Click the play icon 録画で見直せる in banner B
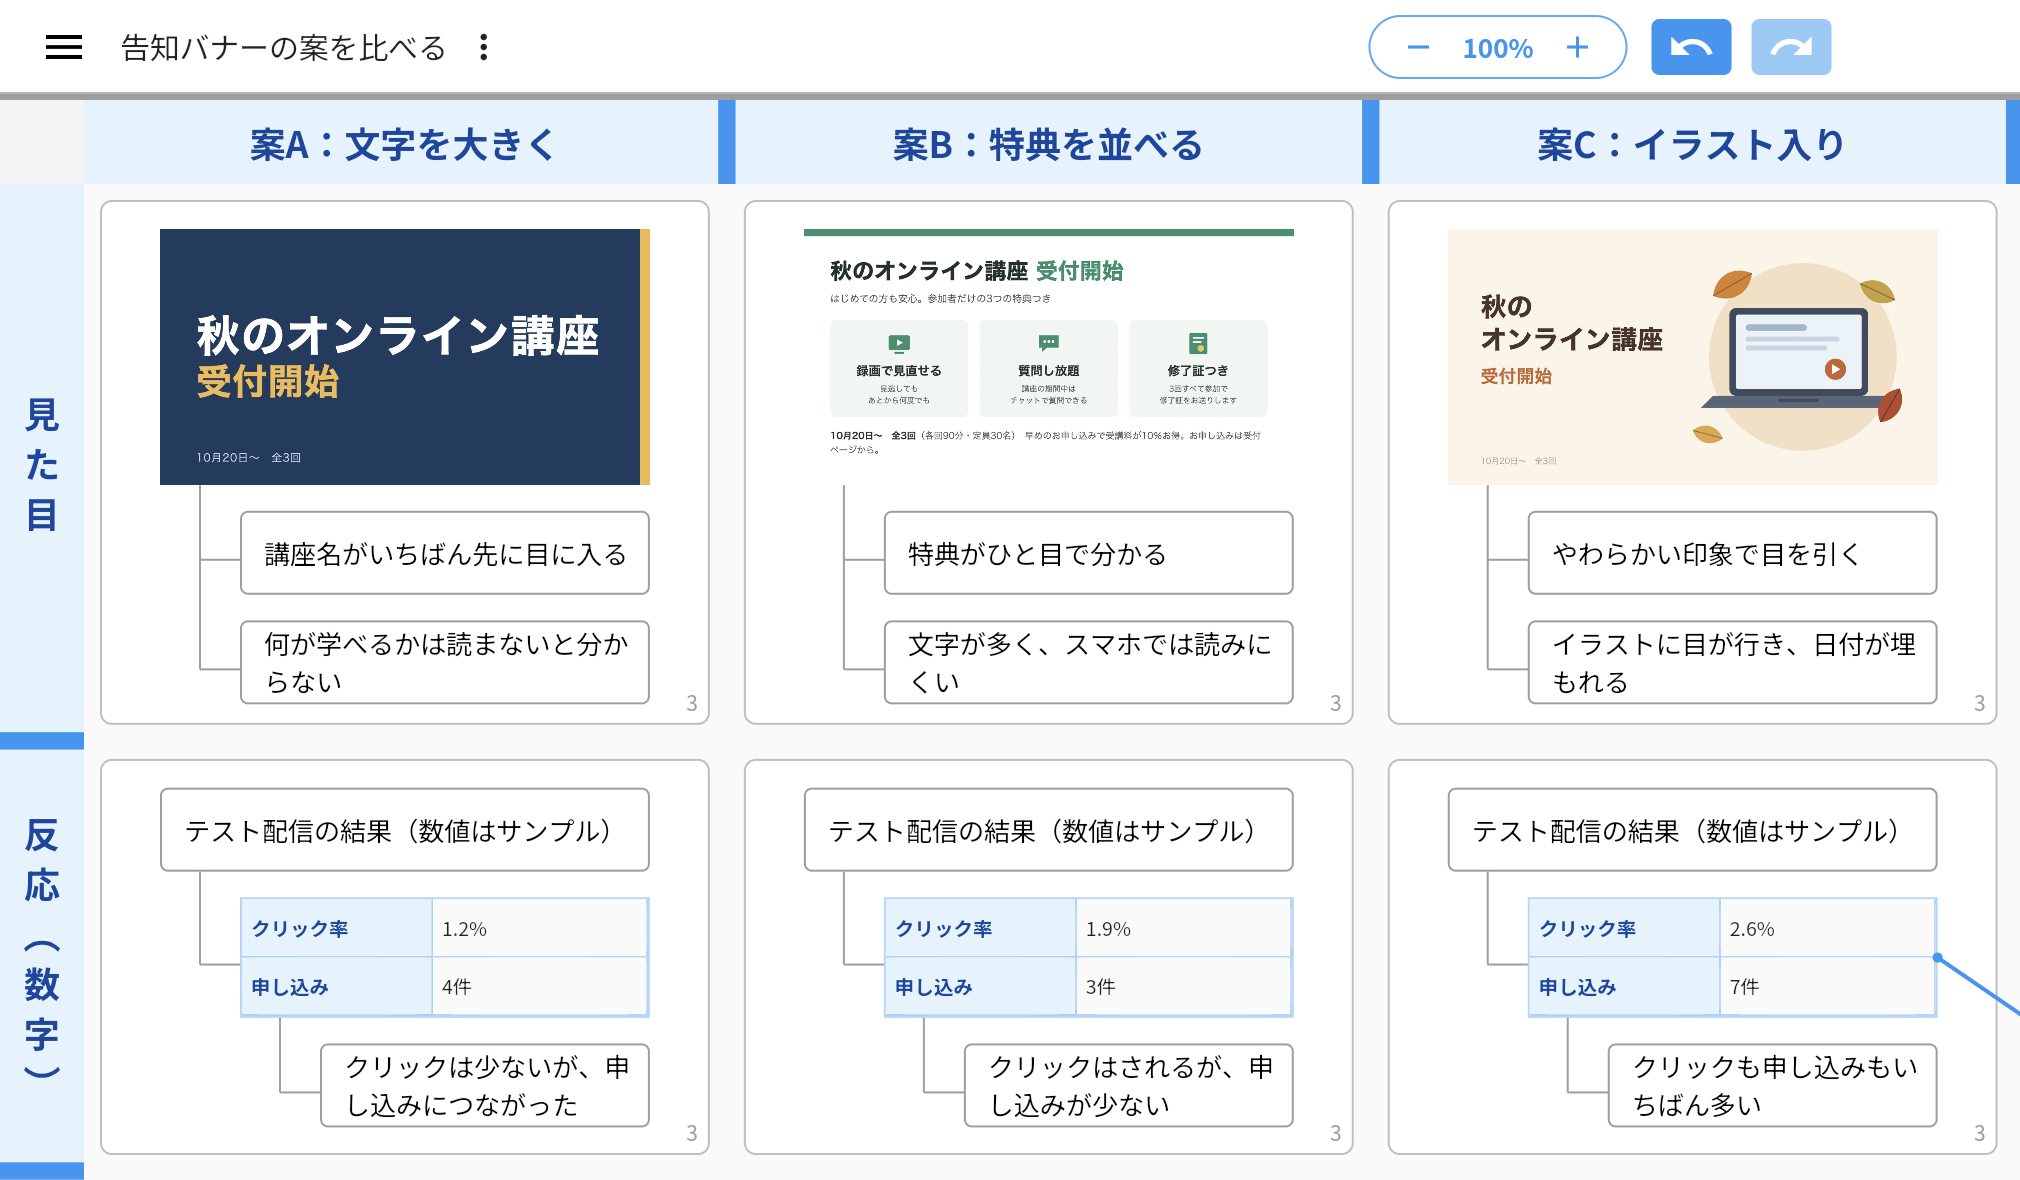2020x1180 pixels. coord(899,343)
